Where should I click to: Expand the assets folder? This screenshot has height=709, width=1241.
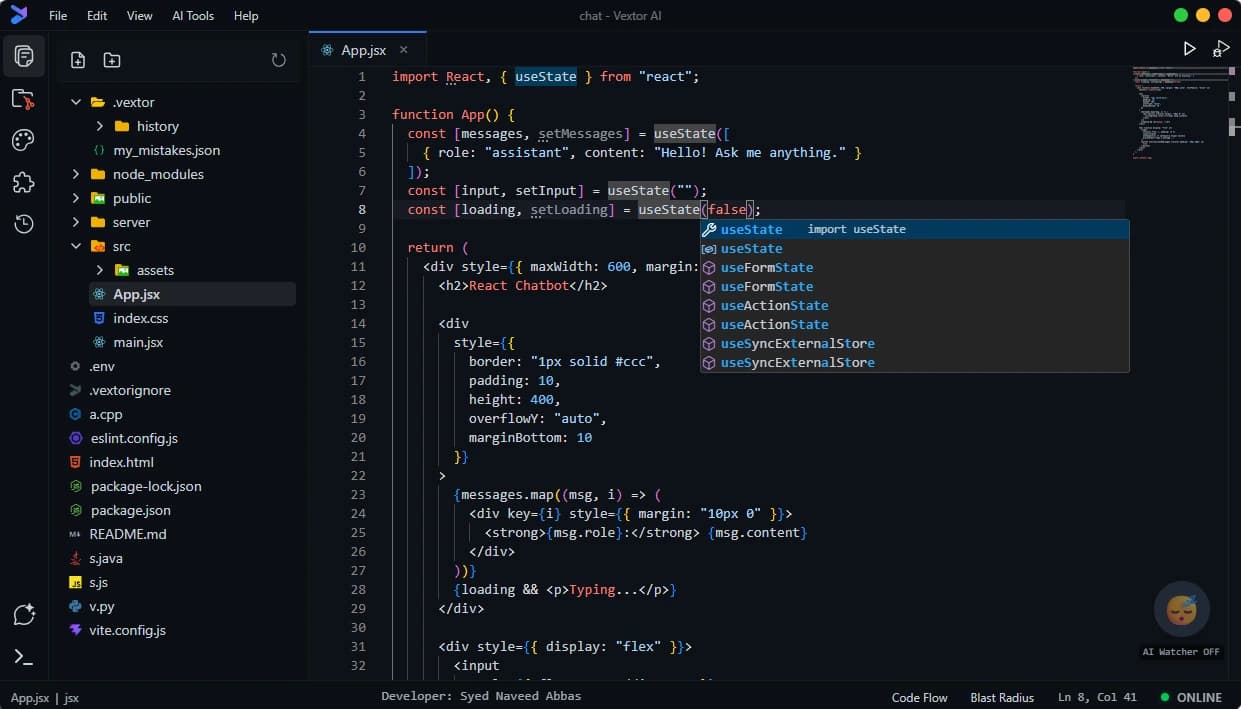click(100, 270)
